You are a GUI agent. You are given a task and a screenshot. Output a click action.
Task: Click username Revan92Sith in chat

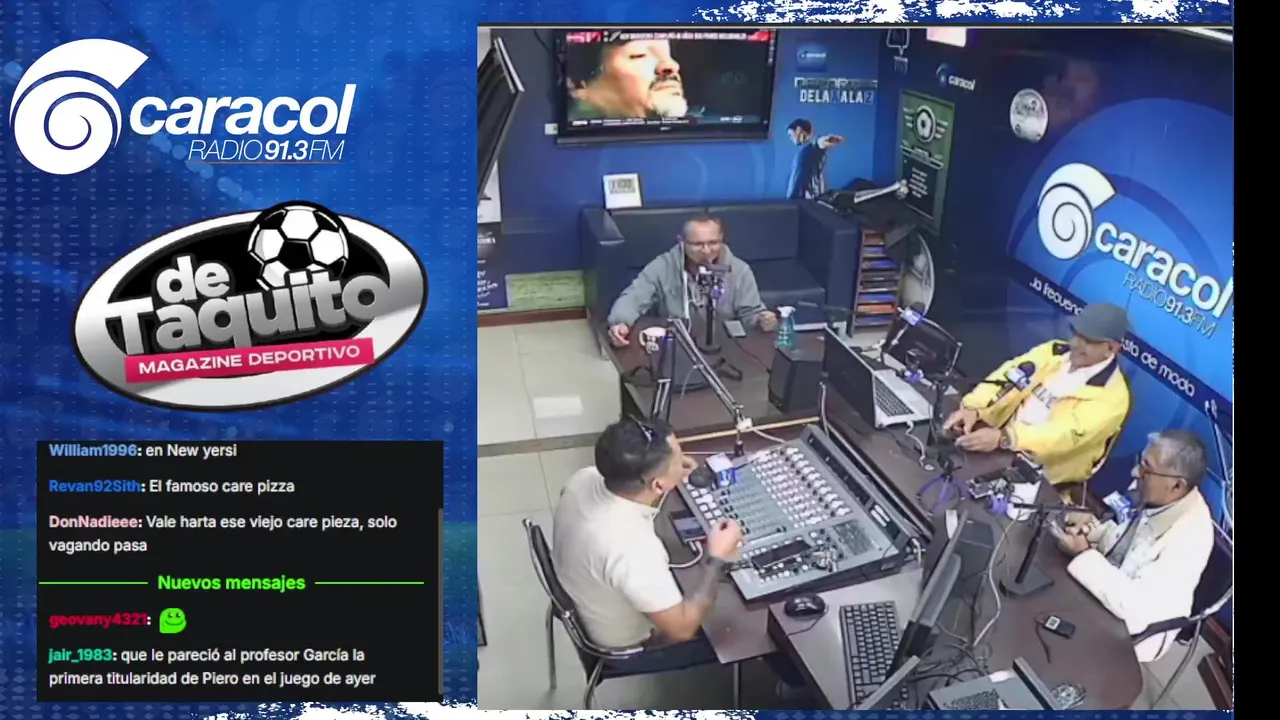tap(94, 487)
